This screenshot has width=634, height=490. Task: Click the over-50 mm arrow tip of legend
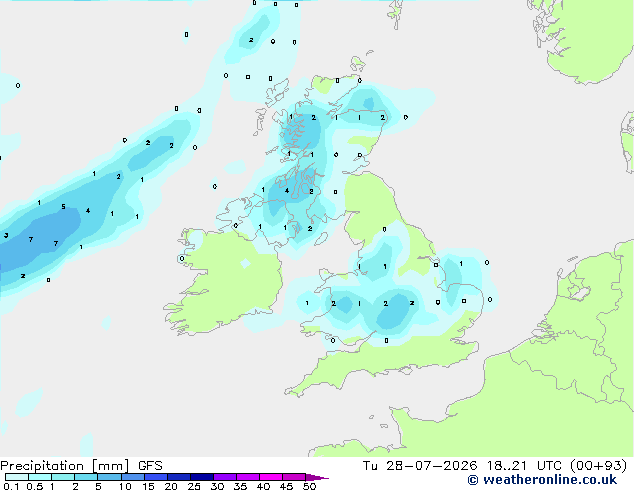pyautogui.click(x=317, y=477)
